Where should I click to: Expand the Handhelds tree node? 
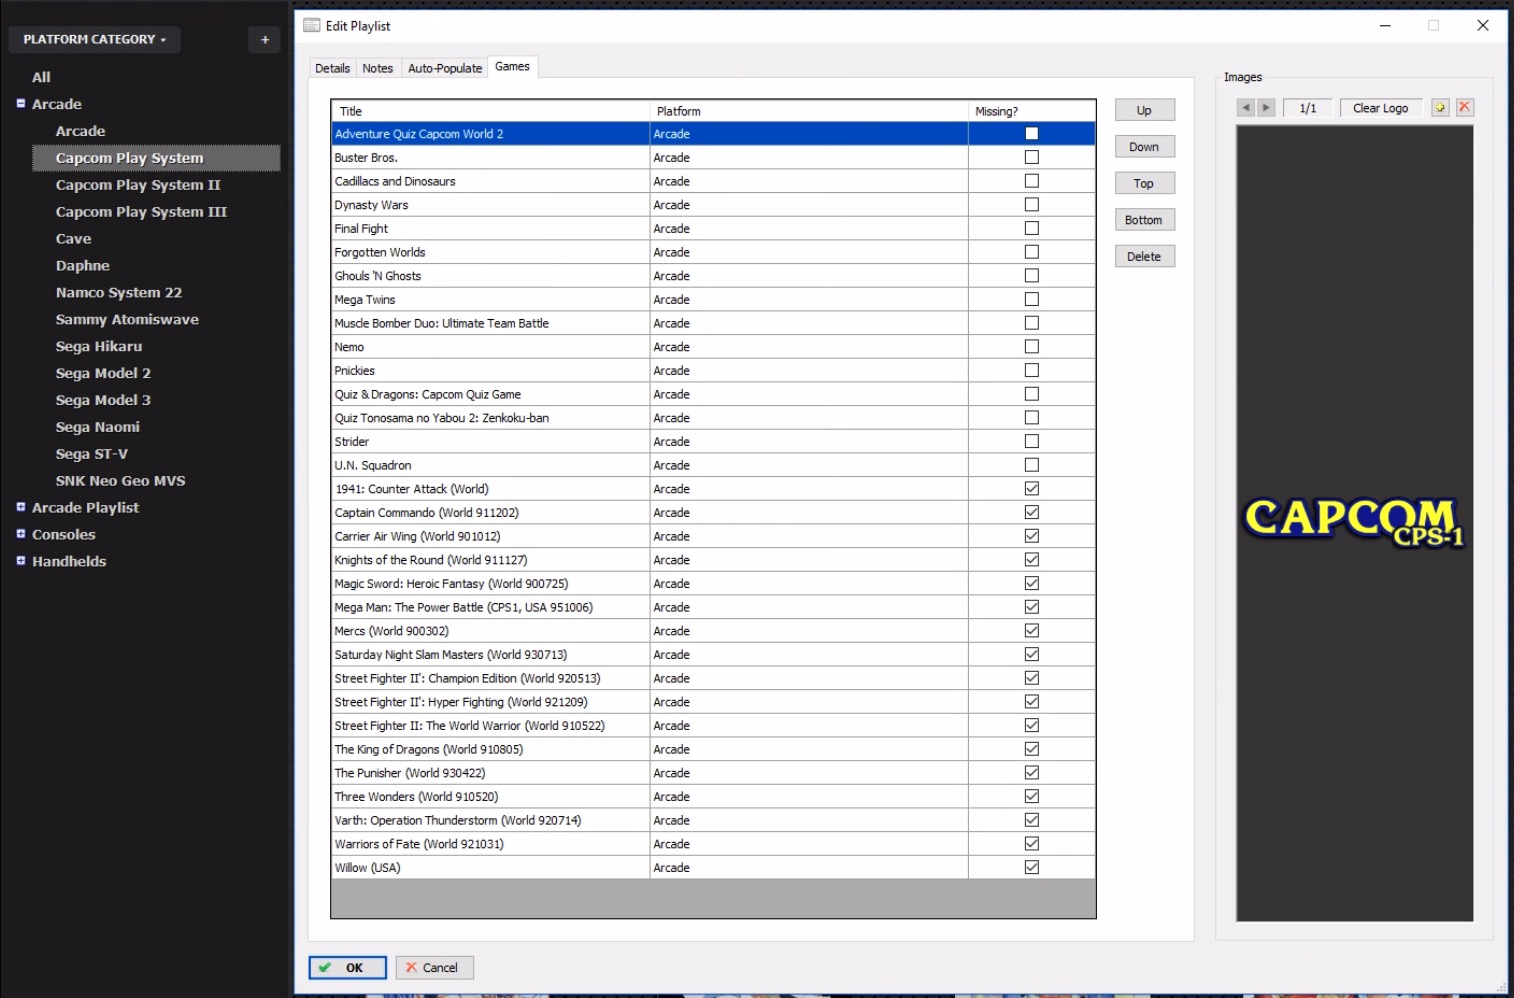21,561
